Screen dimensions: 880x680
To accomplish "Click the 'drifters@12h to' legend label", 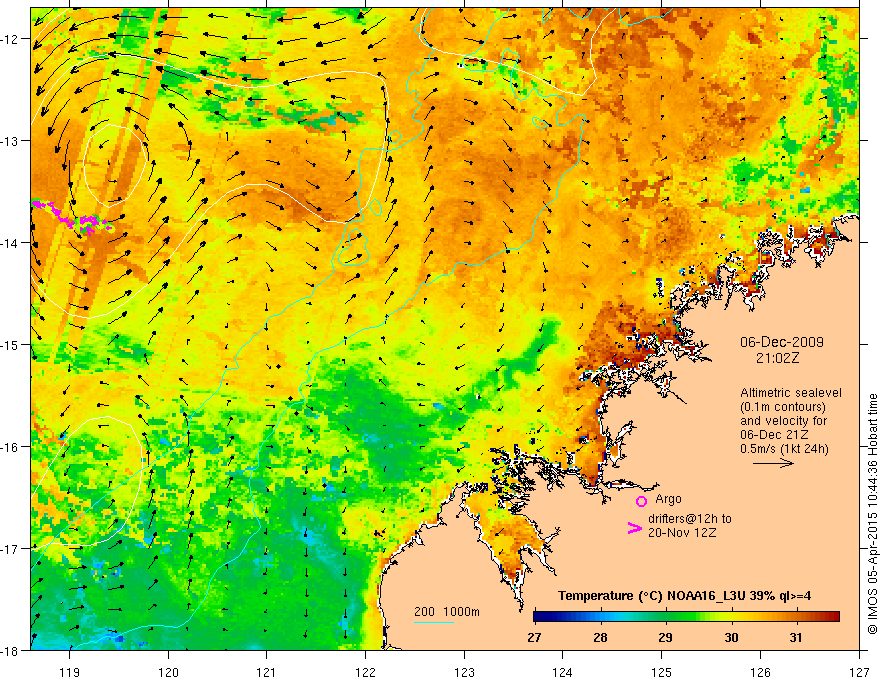I will 690,519.
